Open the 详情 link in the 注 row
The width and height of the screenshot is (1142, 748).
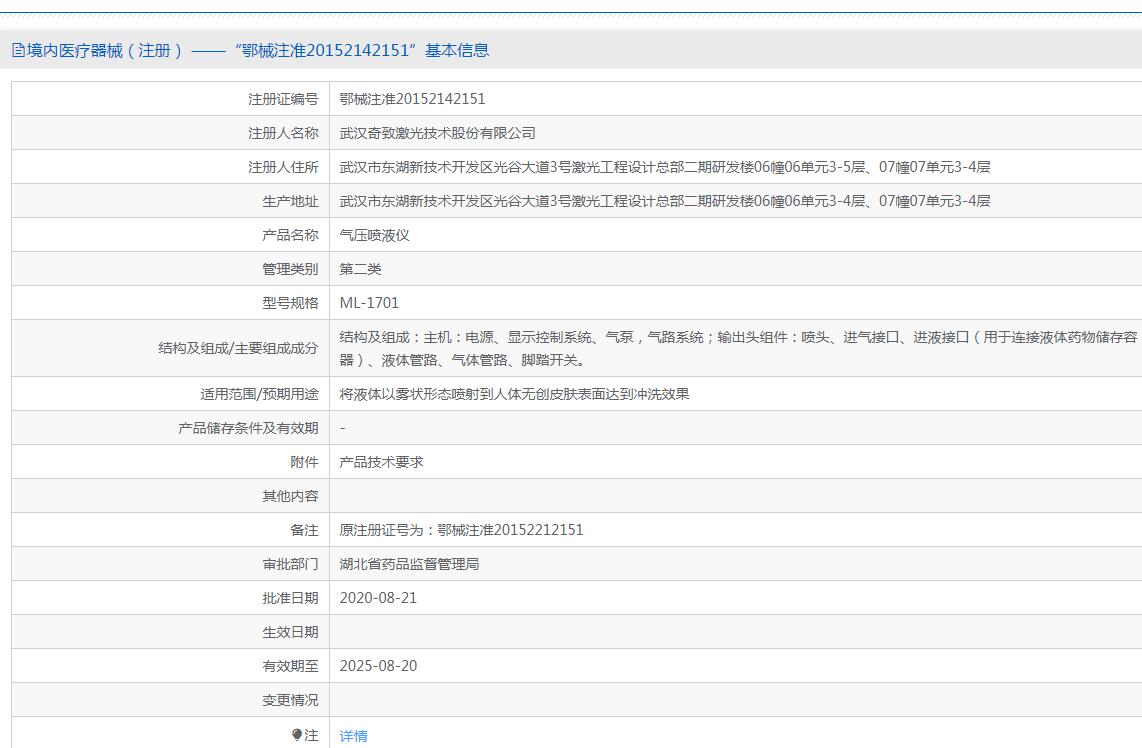(x=353, y=736)
